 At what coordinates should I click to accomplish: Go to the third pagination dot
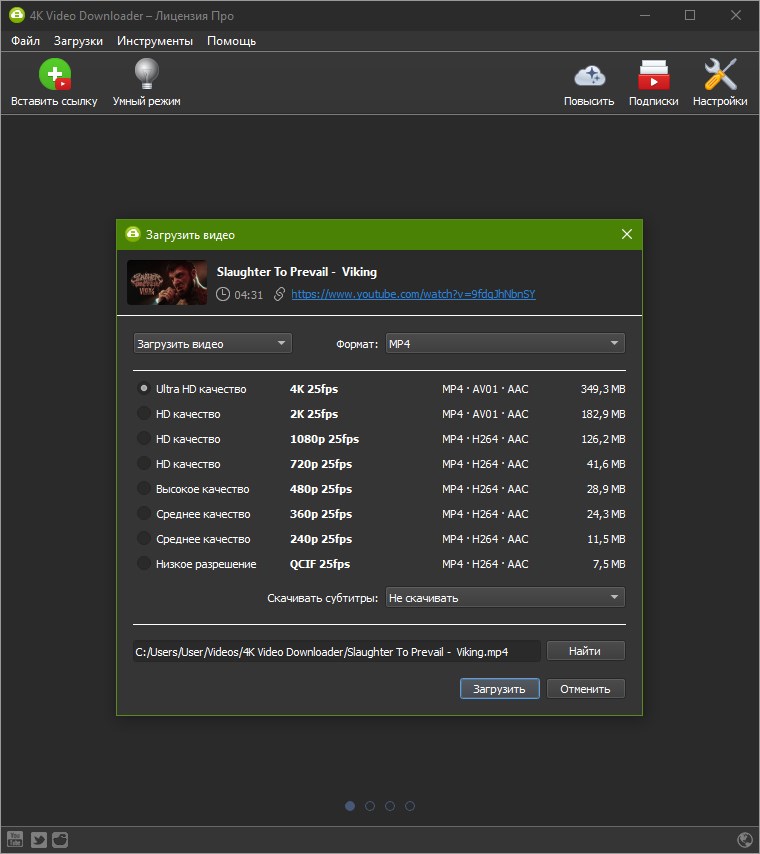point(390,806)
